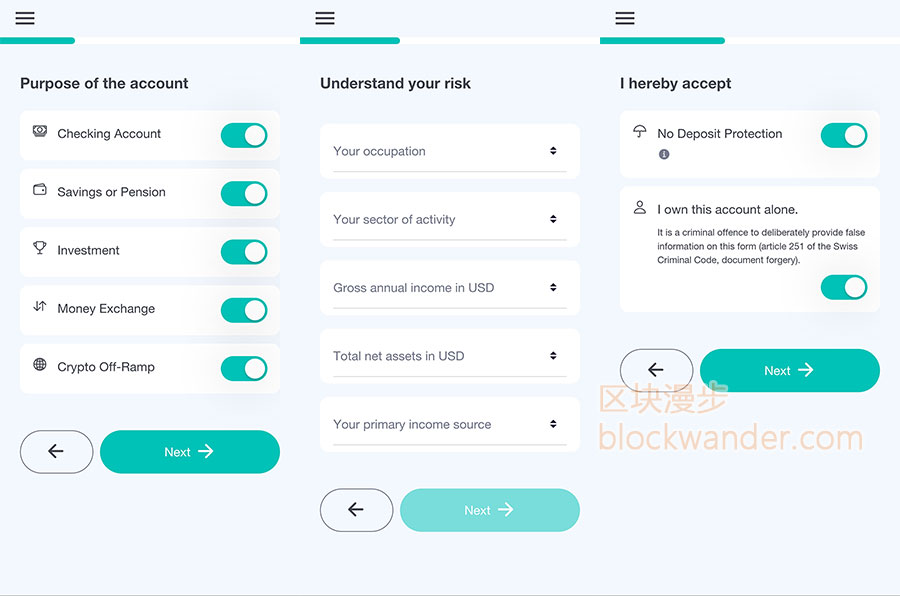Click the progress bar above Understand your risk
The width and height of the screenshot is (900, 596).
pos(449,41)
